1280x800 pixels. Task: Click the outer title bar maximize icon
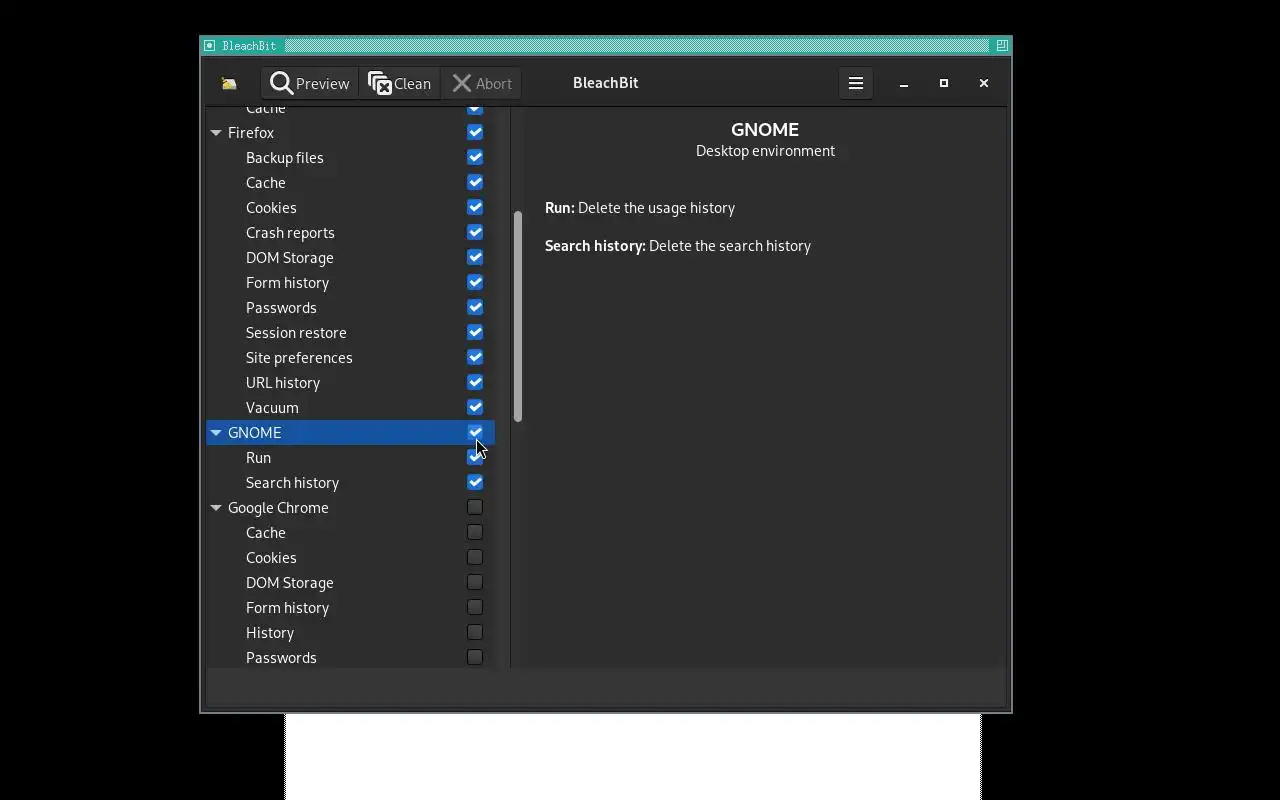point(1001,45)
